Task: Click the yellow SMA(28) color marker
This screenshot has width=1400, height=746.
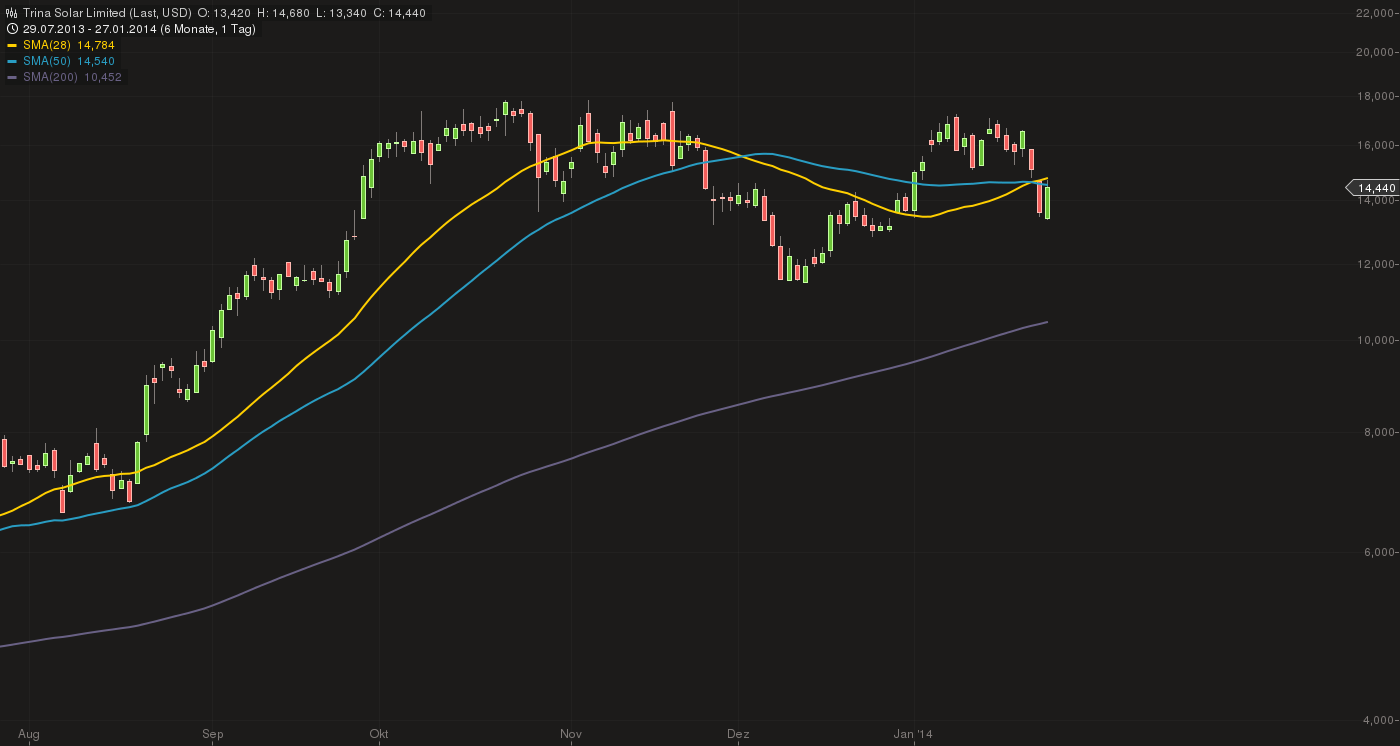Action: (12, 45)
